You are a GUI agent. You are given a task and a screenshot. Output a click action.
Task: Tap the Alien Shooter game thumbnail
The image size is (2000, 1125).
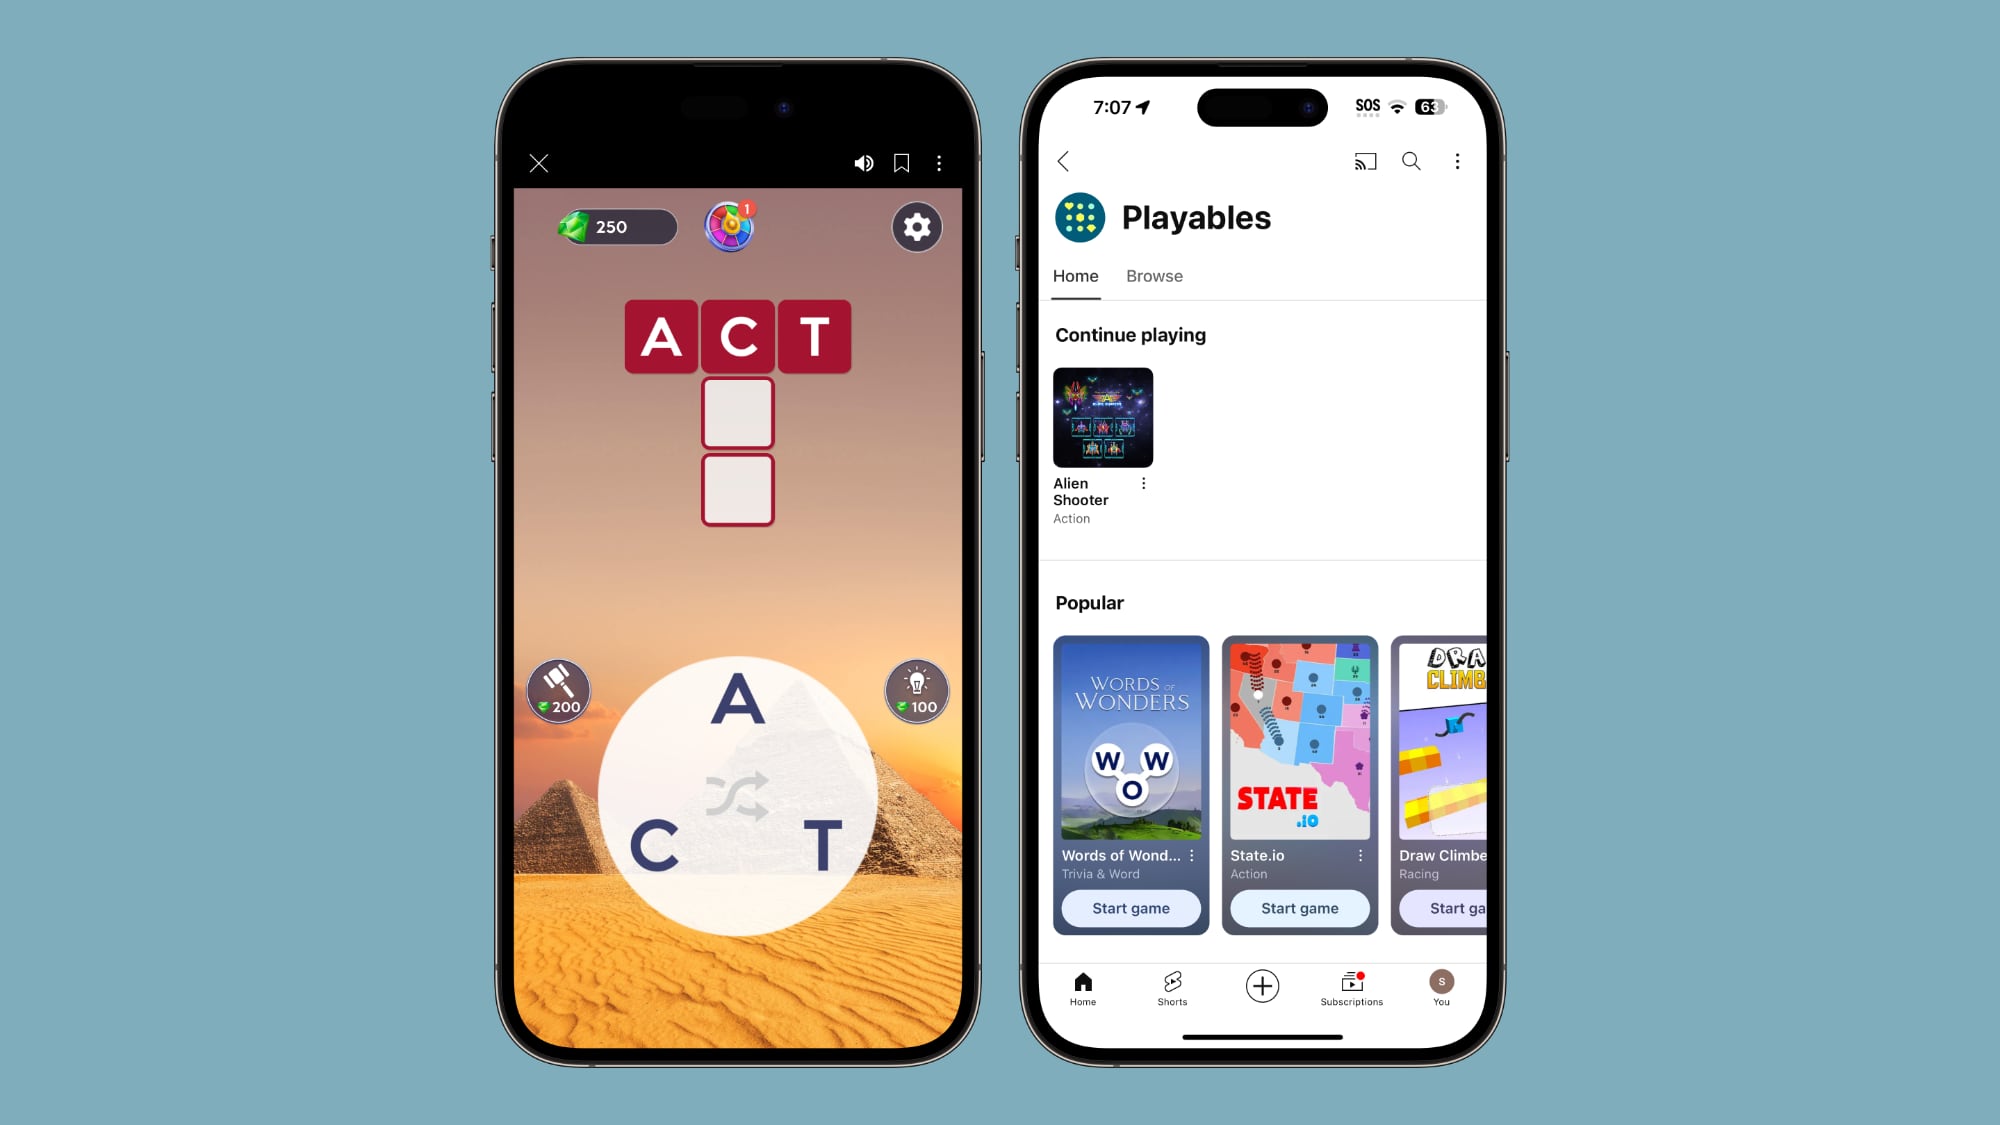click(x=1103, y=416)
